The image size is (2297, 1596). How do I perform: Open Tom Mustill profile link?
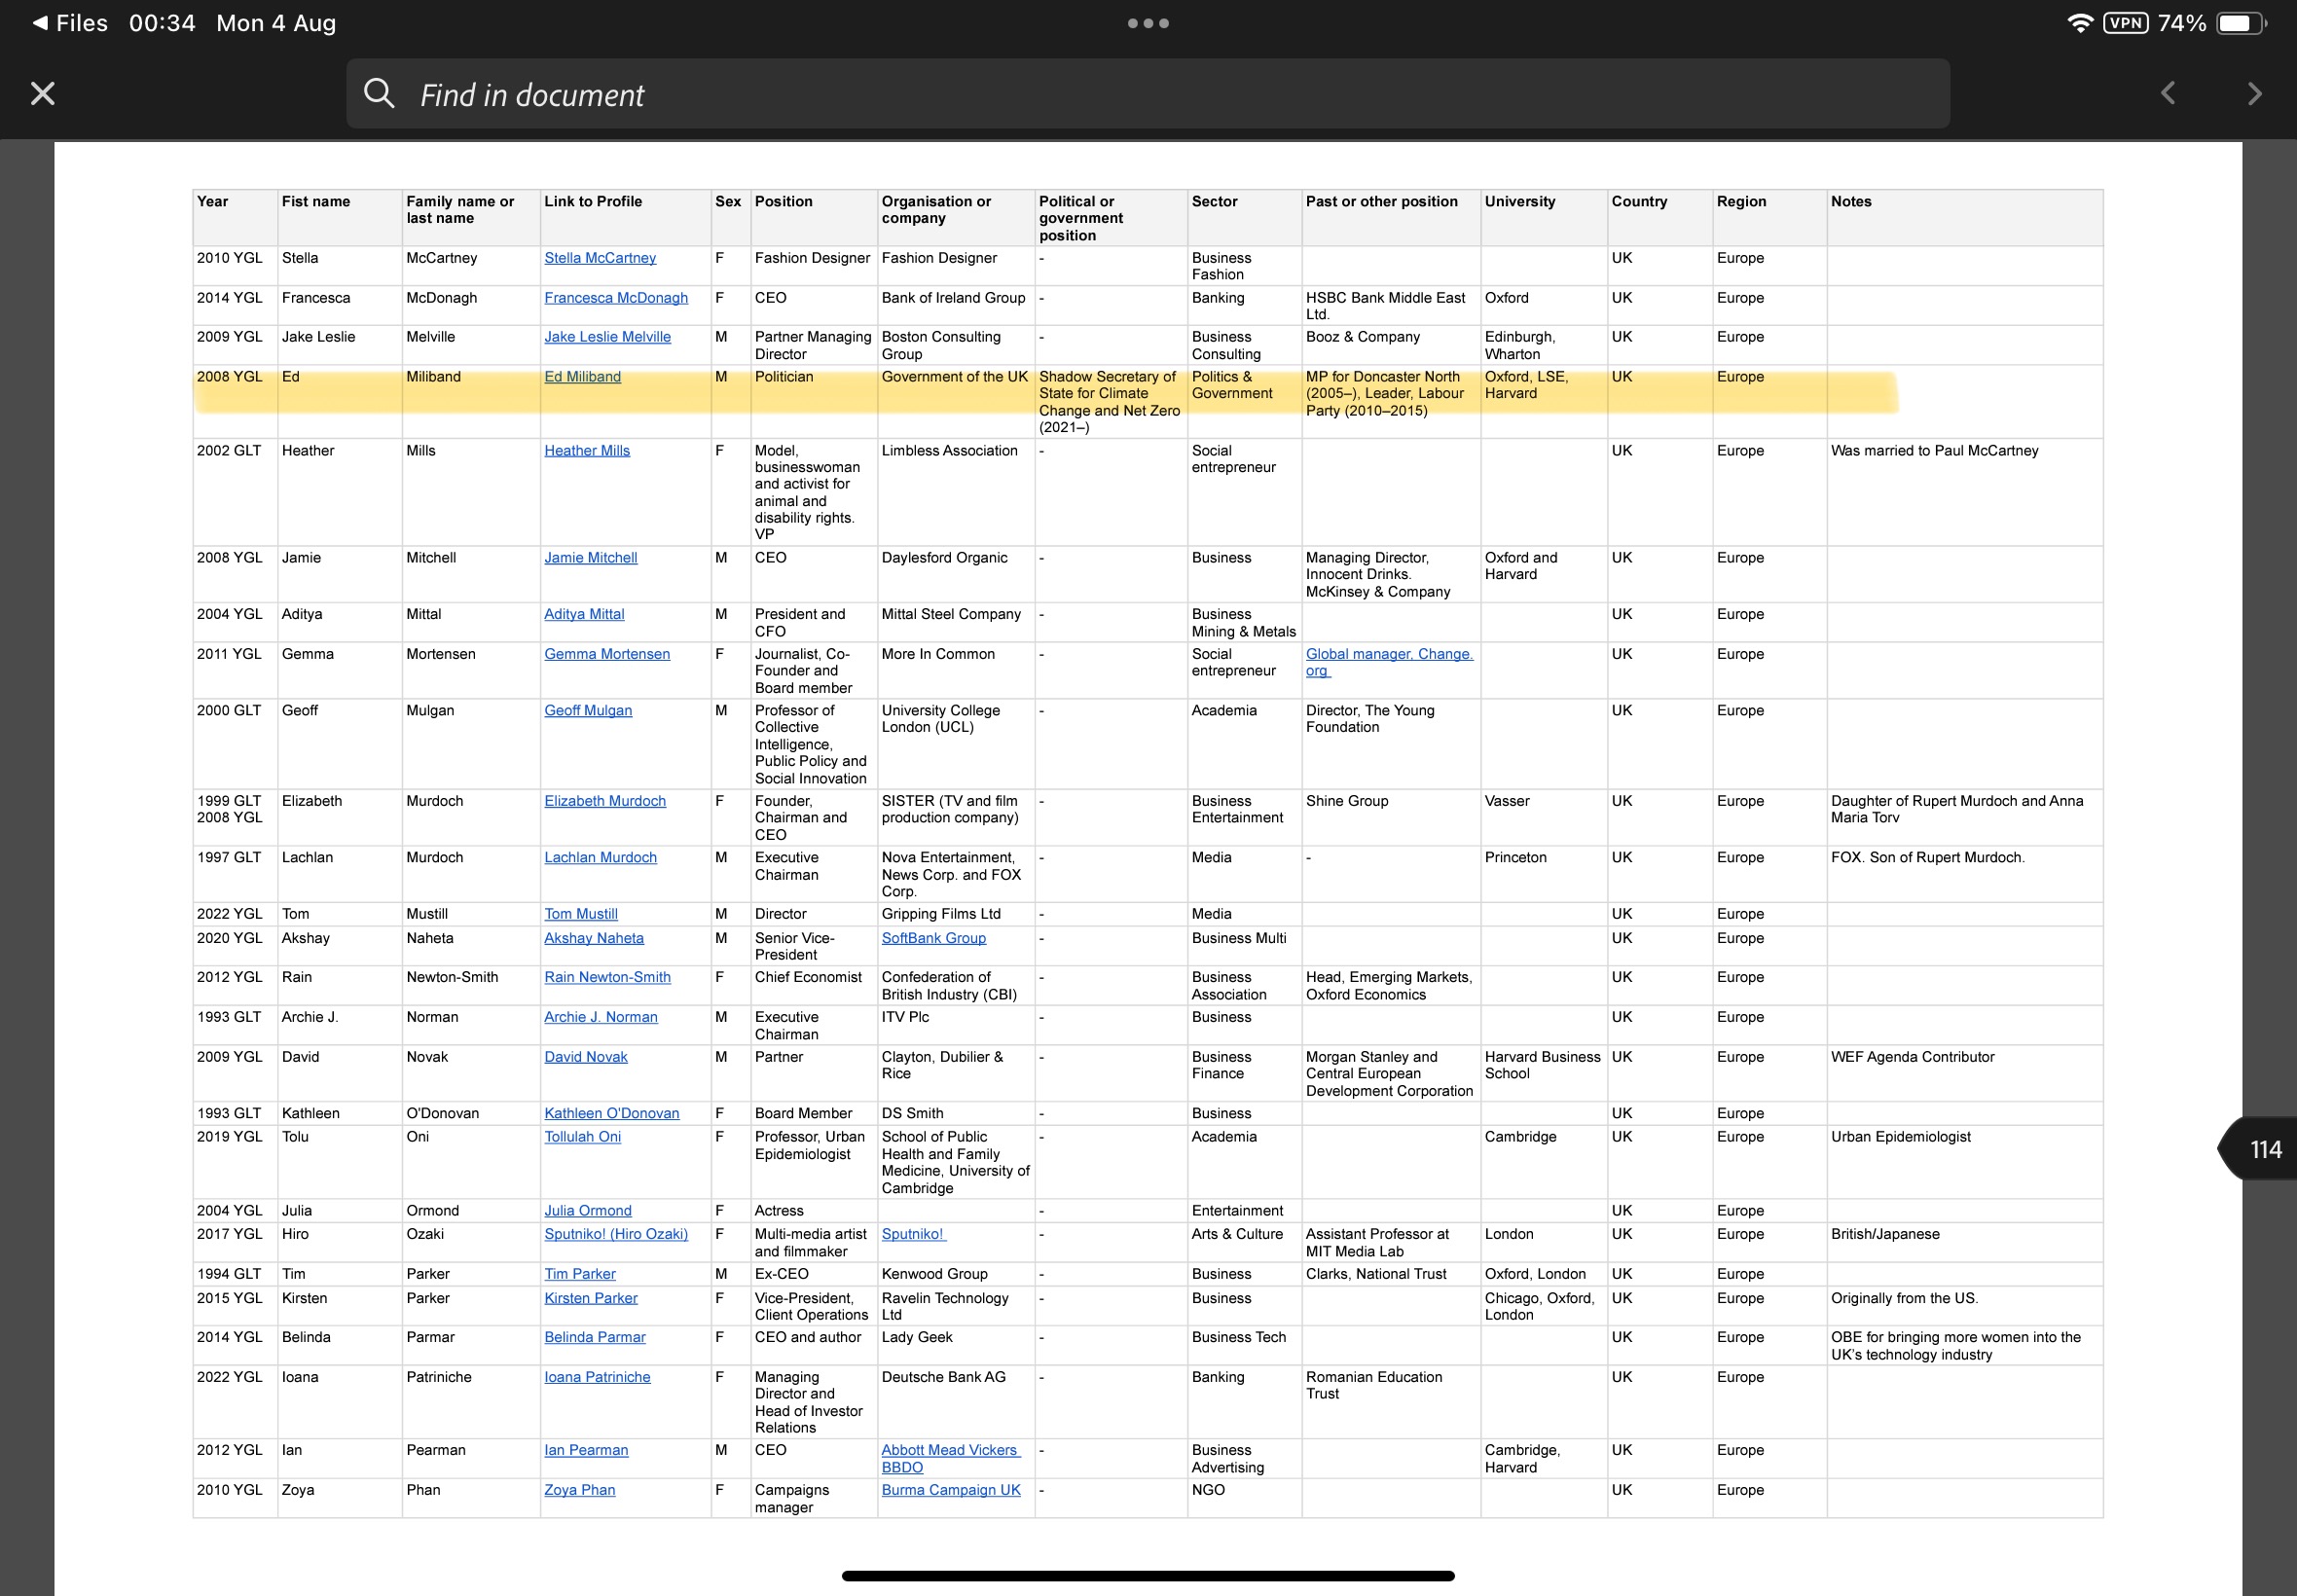point(581,914)
